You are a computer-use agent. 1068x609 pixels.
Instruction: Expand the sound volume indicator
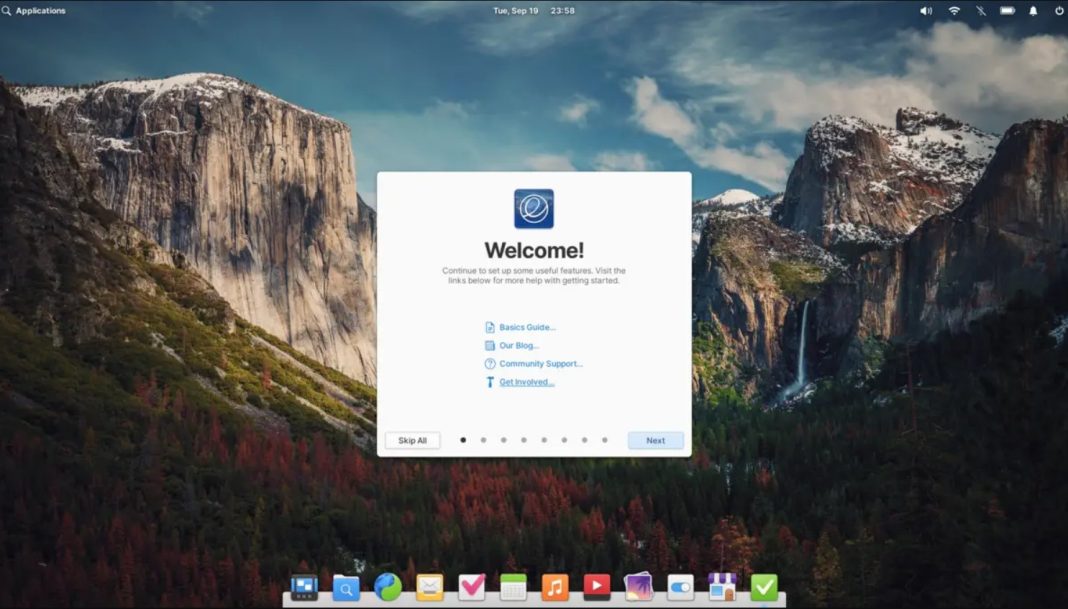point(926,11)
